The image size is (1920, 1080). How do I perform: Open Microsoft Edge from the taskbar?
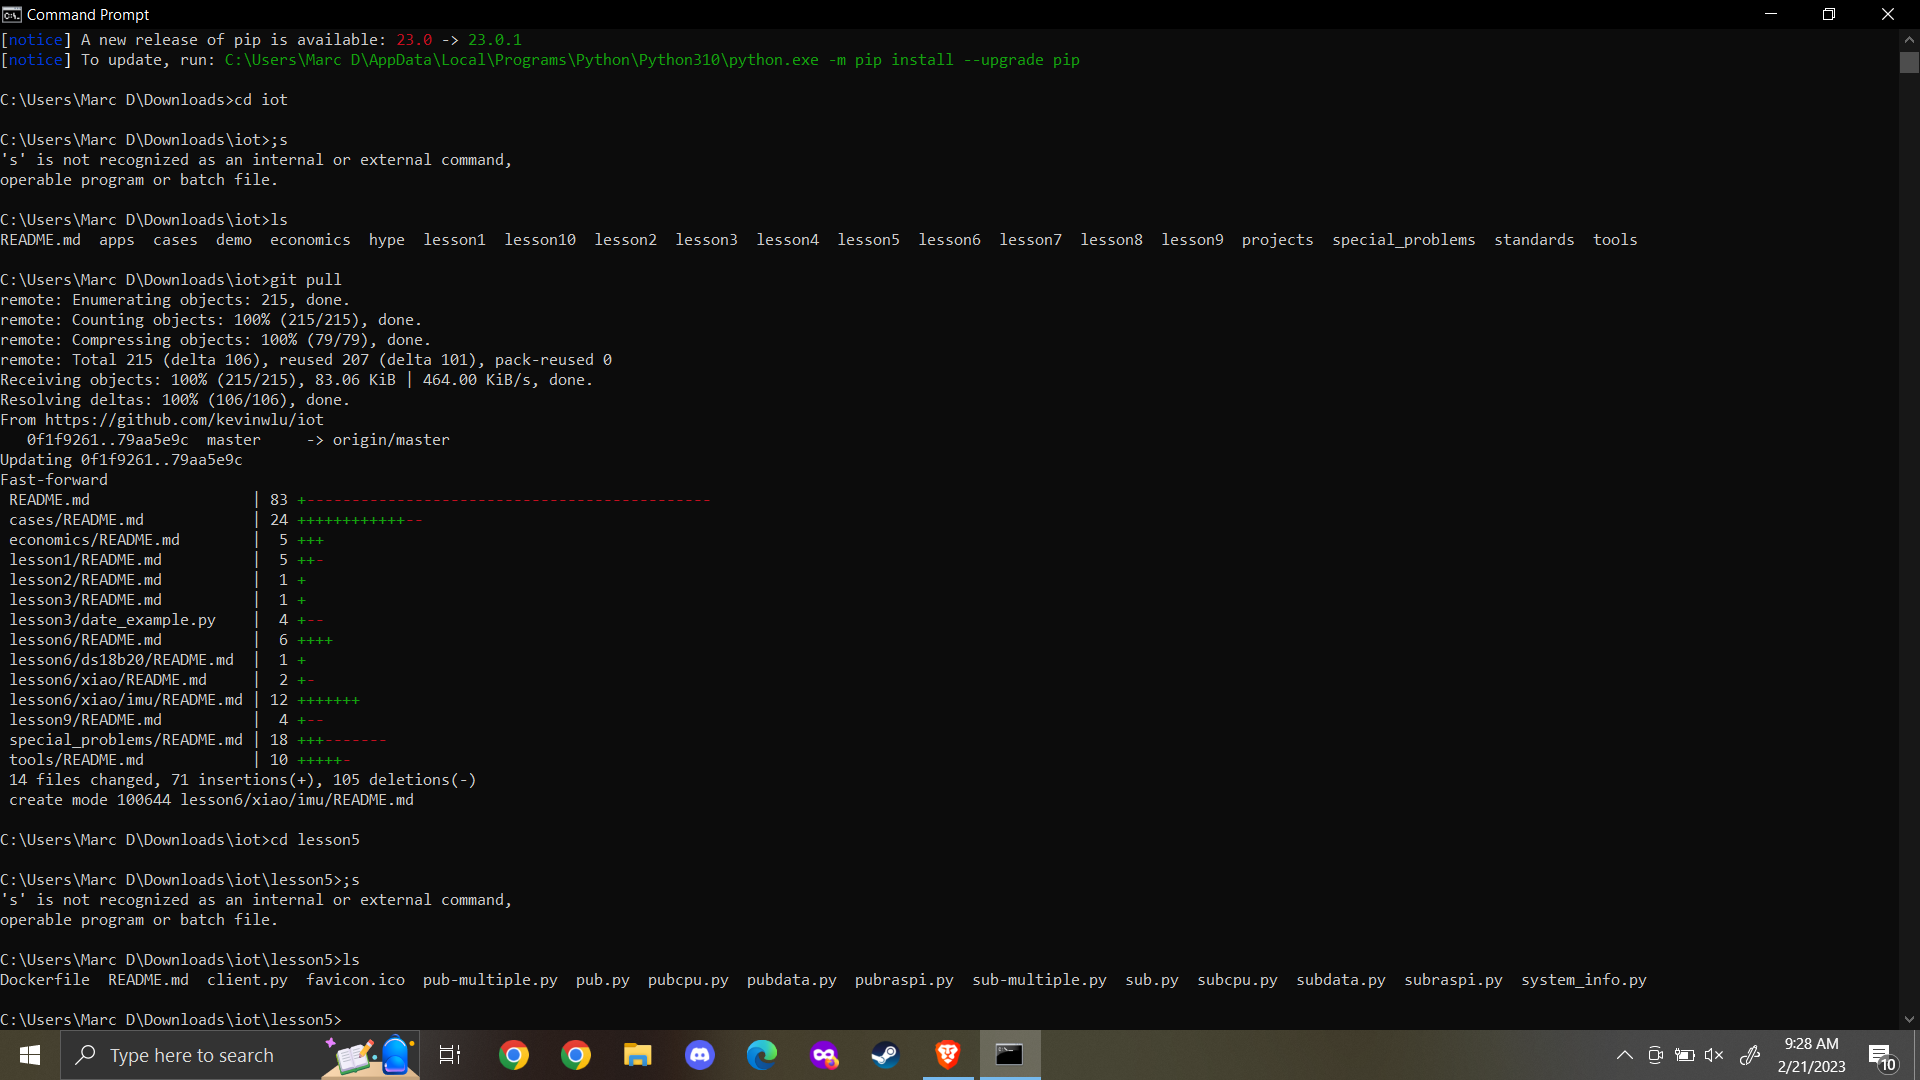click(762, 1055)
